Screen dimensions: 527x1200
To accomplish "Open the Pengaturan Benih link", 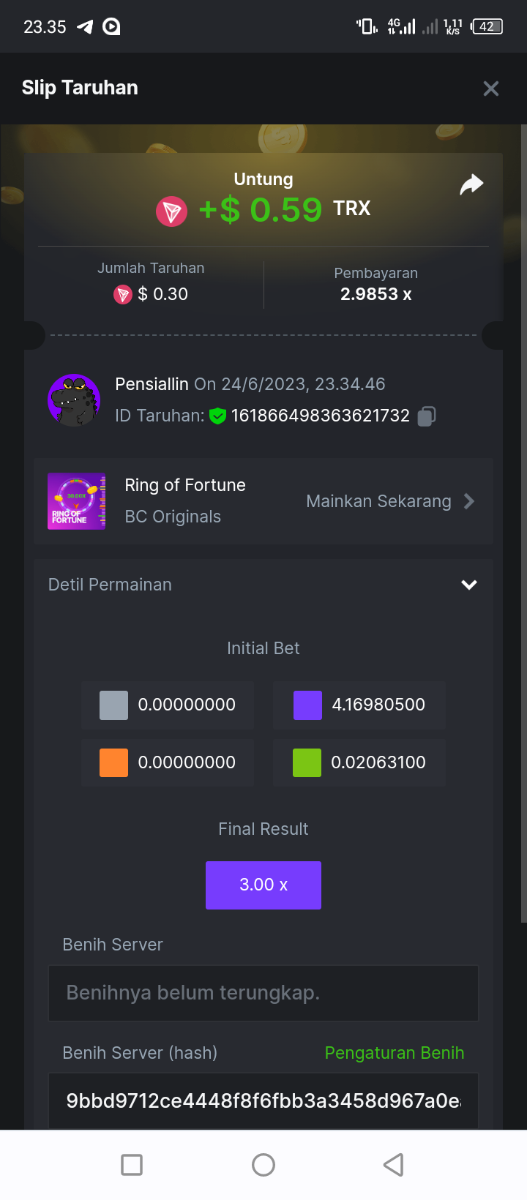I will tap(395, 1052).
